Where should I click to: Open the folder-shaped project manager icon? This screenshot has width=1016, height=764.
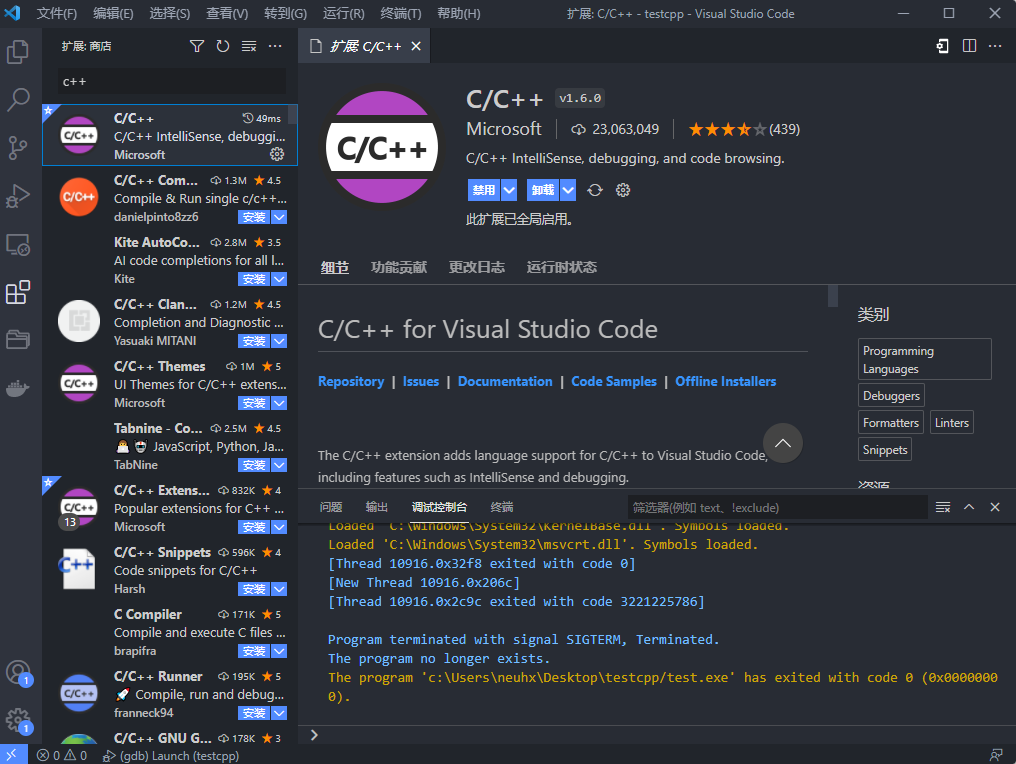coord(17,339)
